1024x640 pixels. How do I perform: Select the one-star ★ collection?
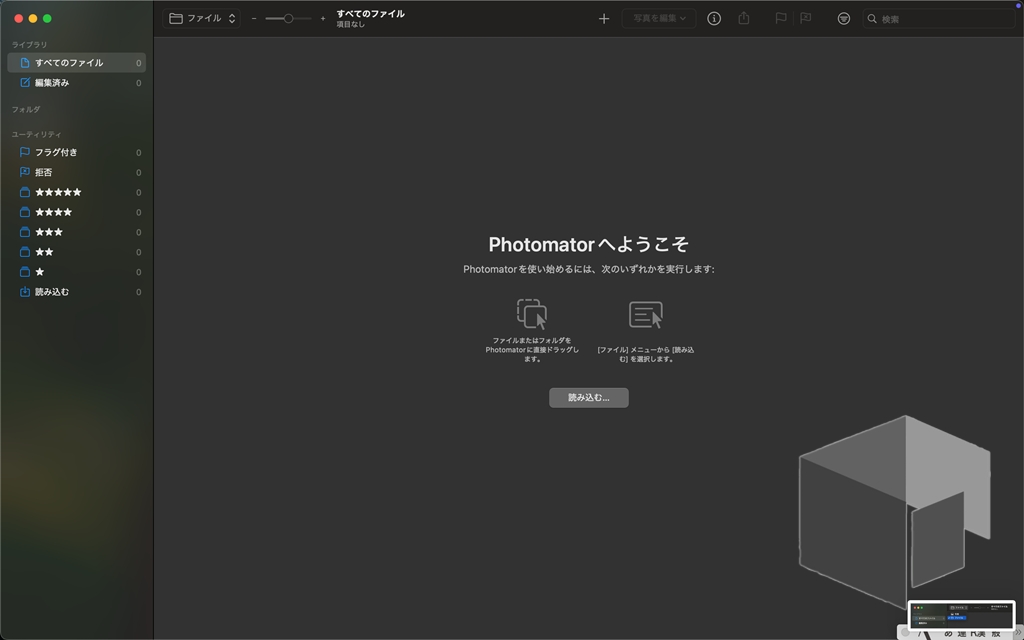76,272
